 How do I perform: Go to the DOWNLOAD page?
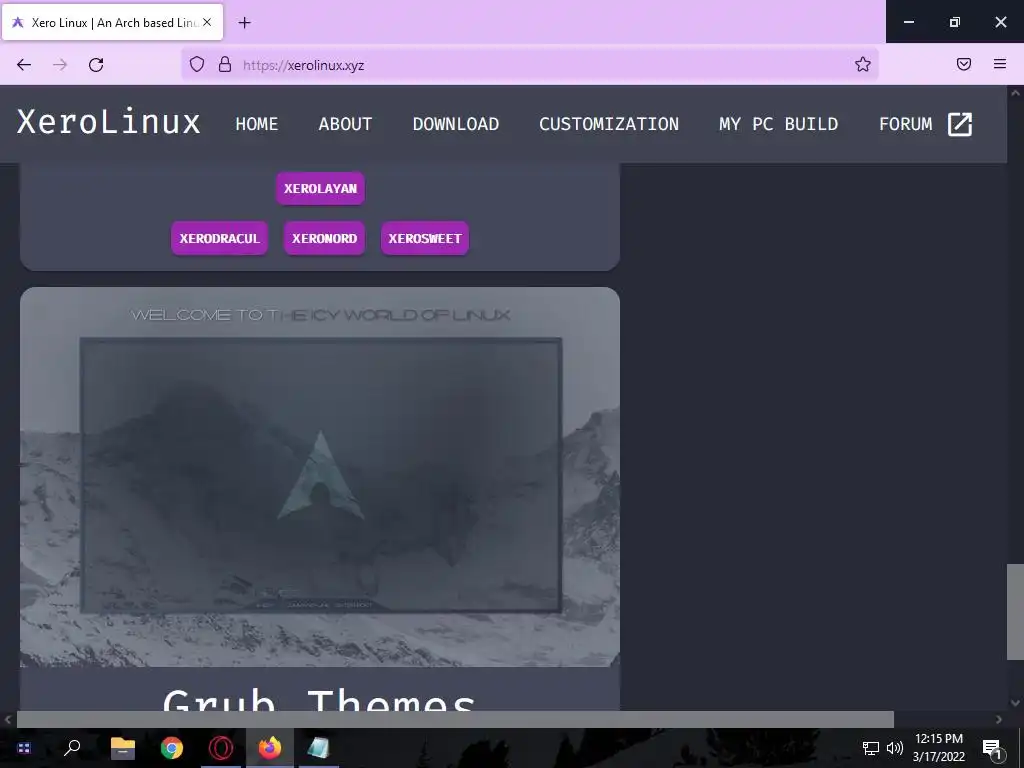(x=456, y=123)
